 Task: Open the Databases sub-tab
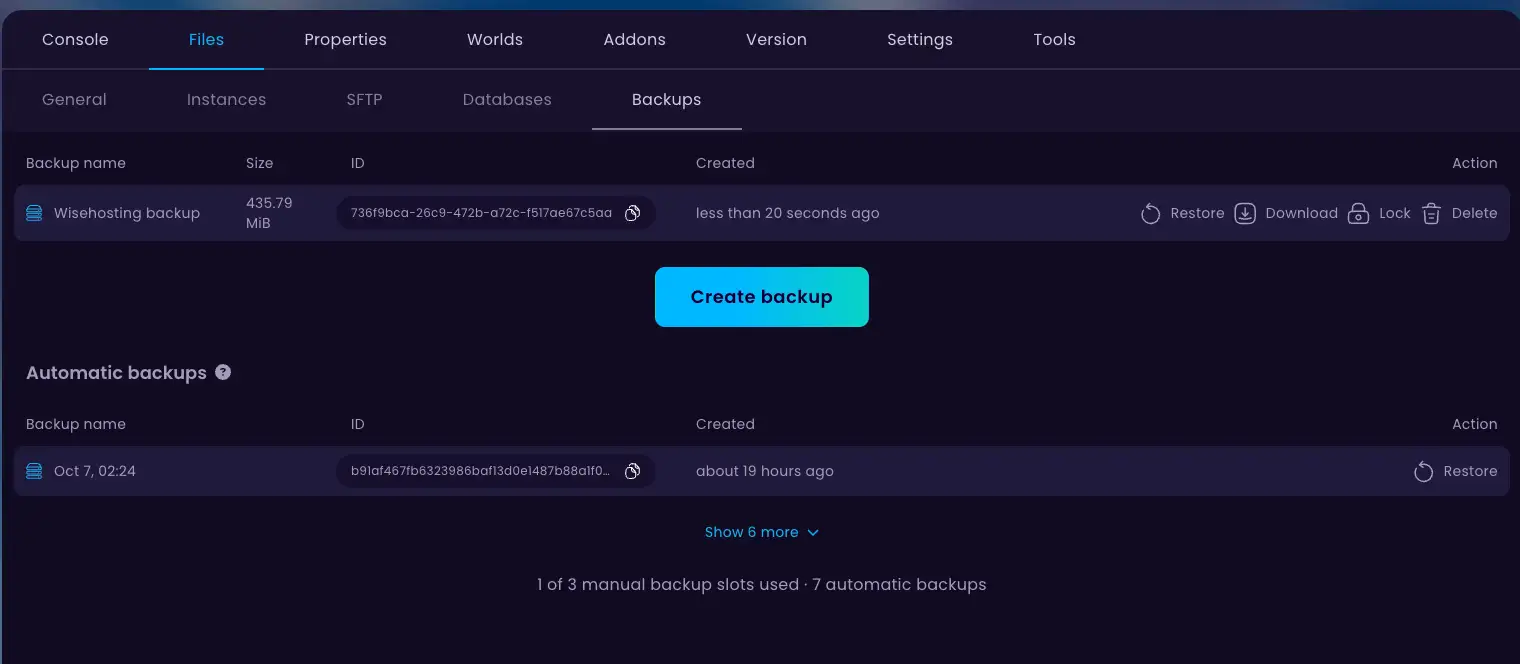pyautogui.click(x=507, y=100)
